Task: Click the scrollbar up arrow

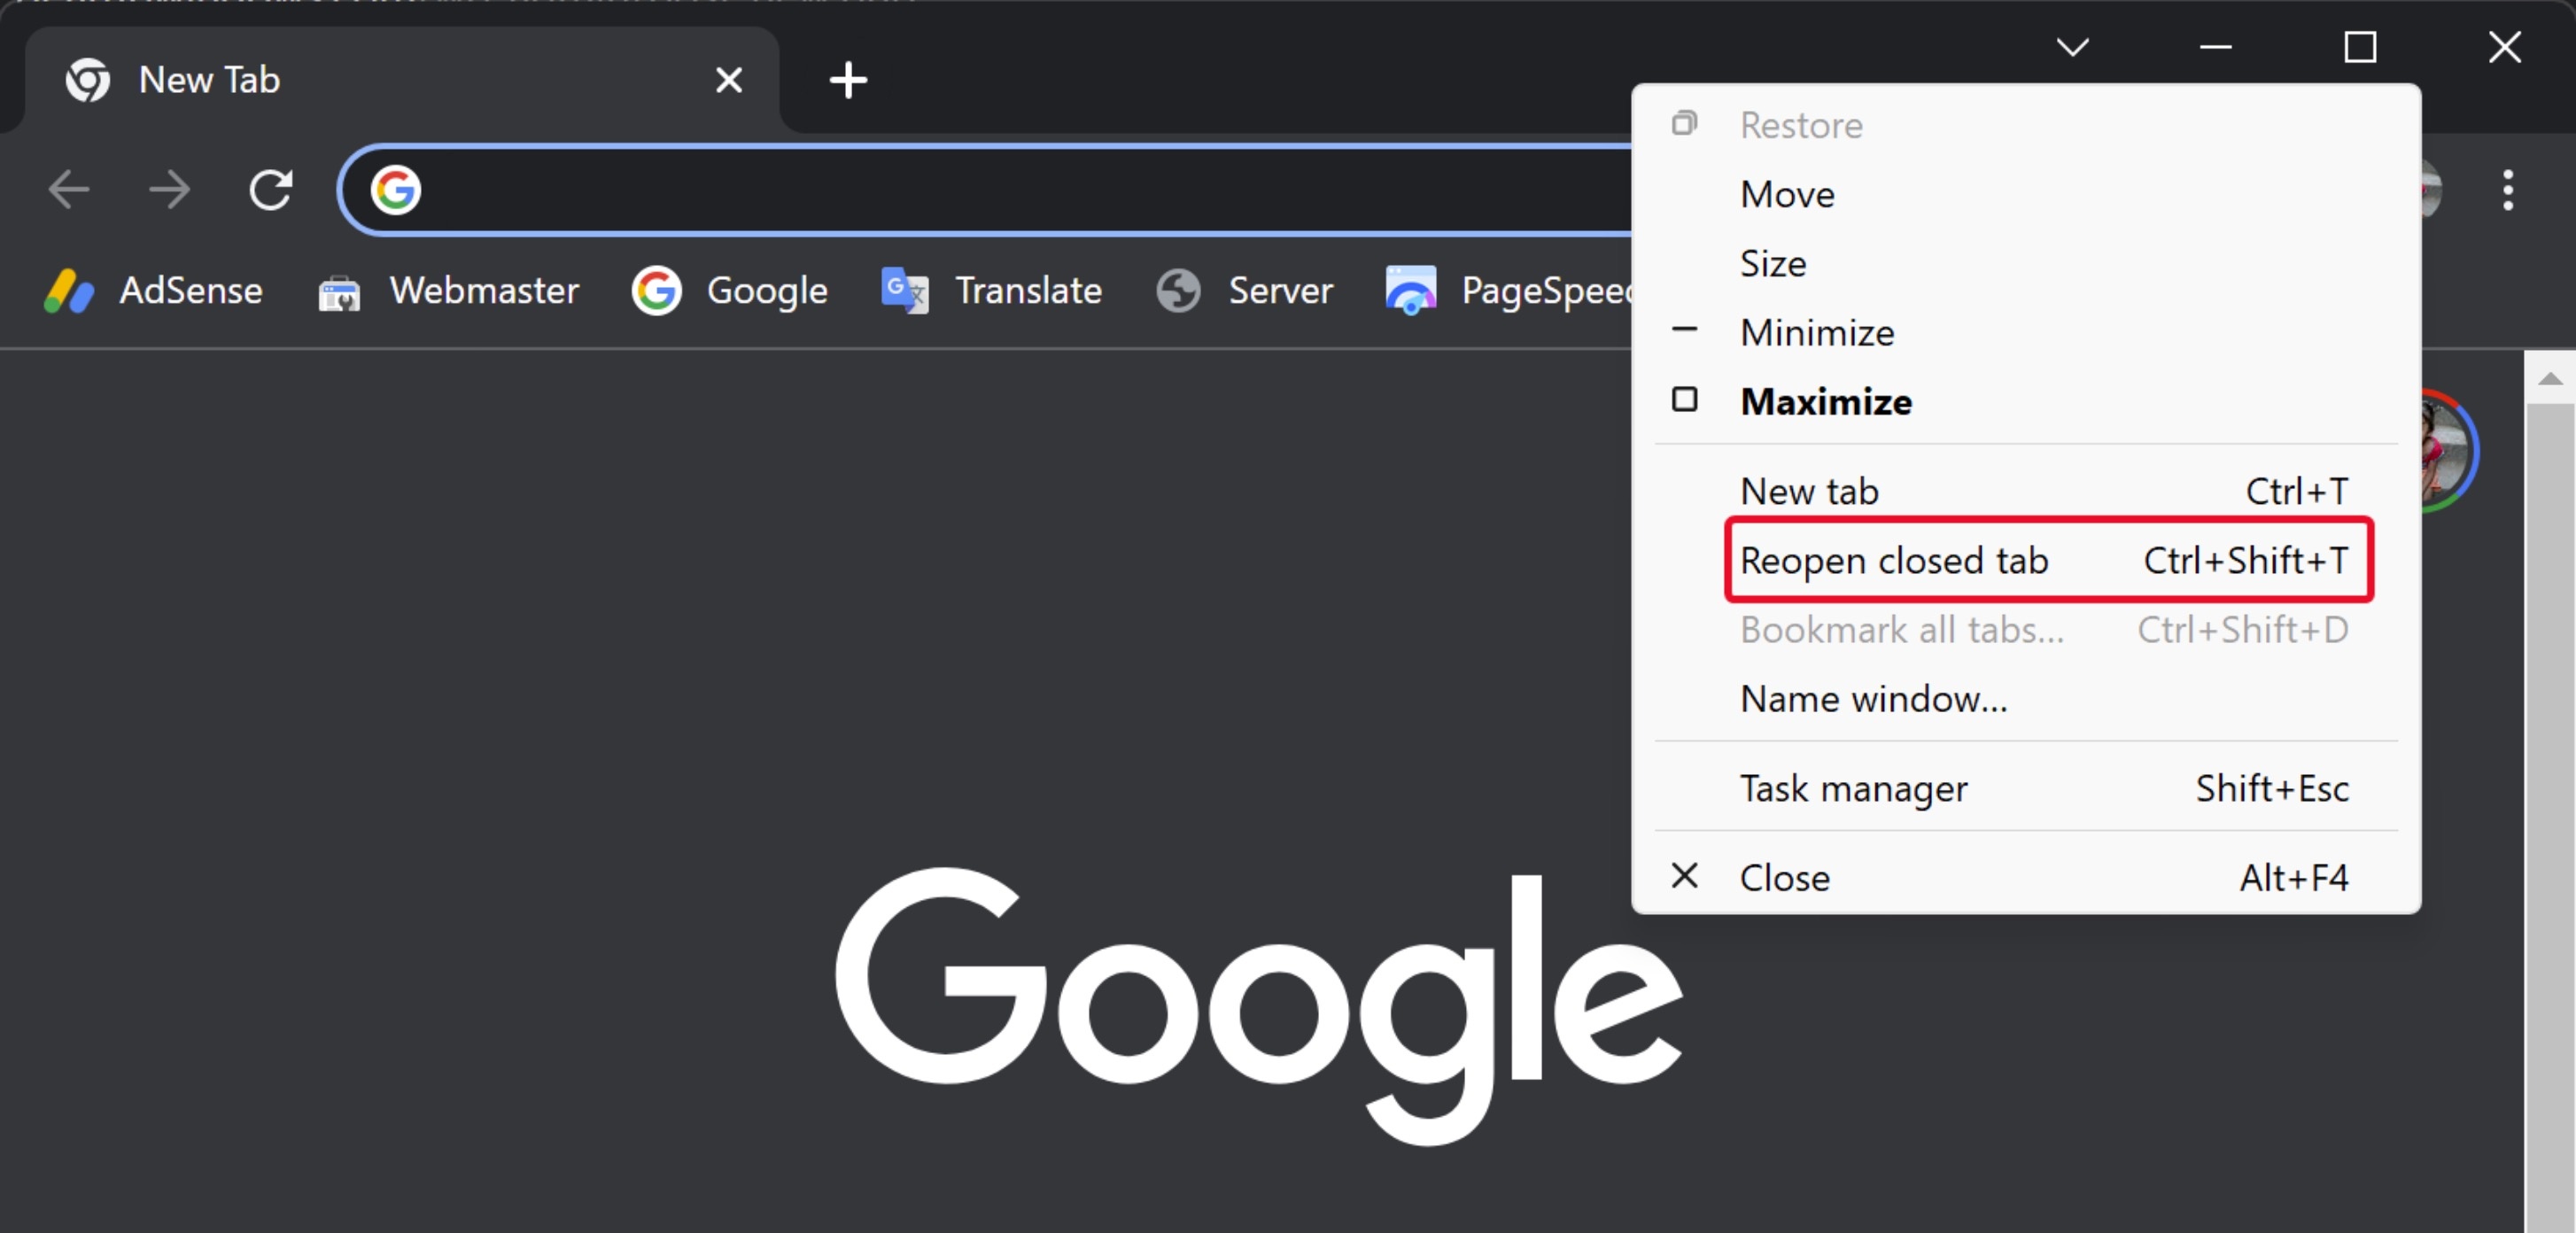Action: coord(2551,378)
